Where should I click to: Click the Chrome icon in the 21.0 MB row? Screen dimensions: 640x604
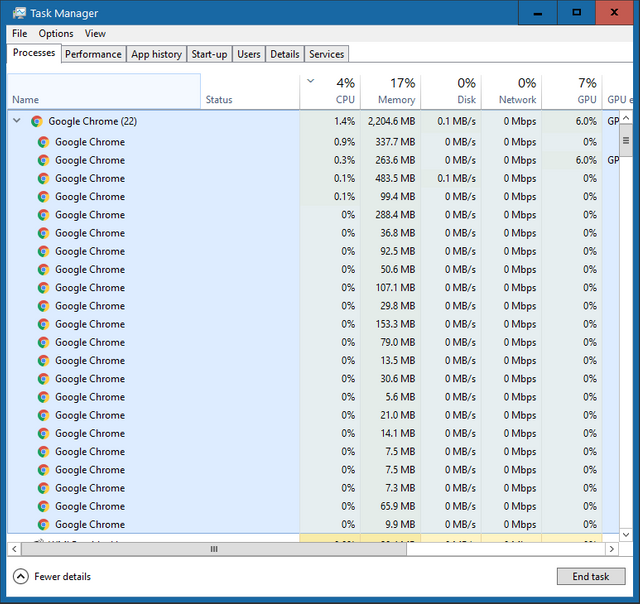(x=43, y=415)
